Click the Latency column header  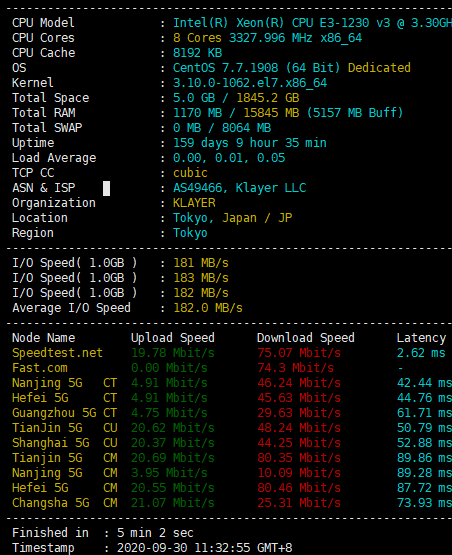tap(421, 338)
